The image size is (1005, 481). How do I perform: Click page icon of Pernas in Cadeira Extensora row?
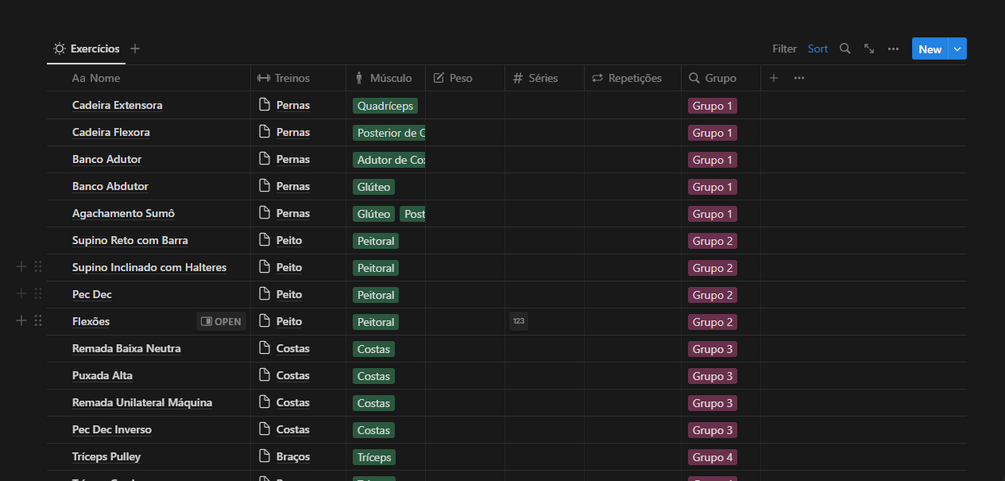[264, 105]
